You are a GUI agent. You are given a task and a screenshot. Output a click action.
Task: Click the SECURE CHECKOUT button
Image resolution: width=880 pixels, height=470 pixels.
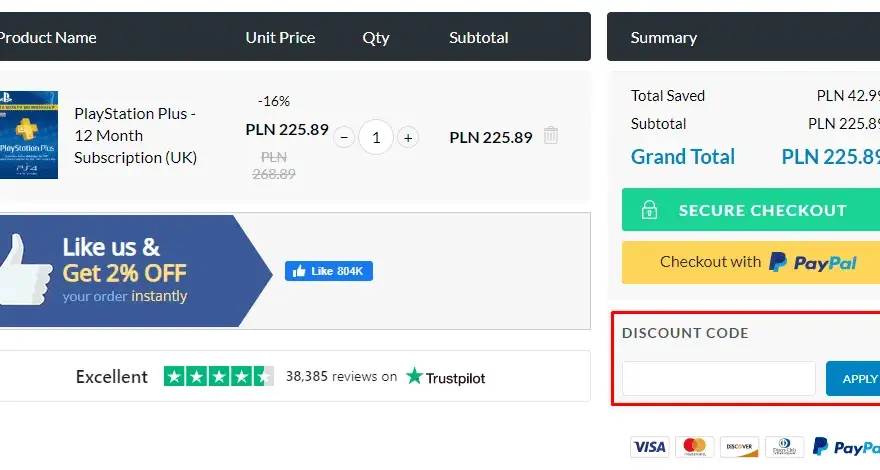tap(751, 210)
